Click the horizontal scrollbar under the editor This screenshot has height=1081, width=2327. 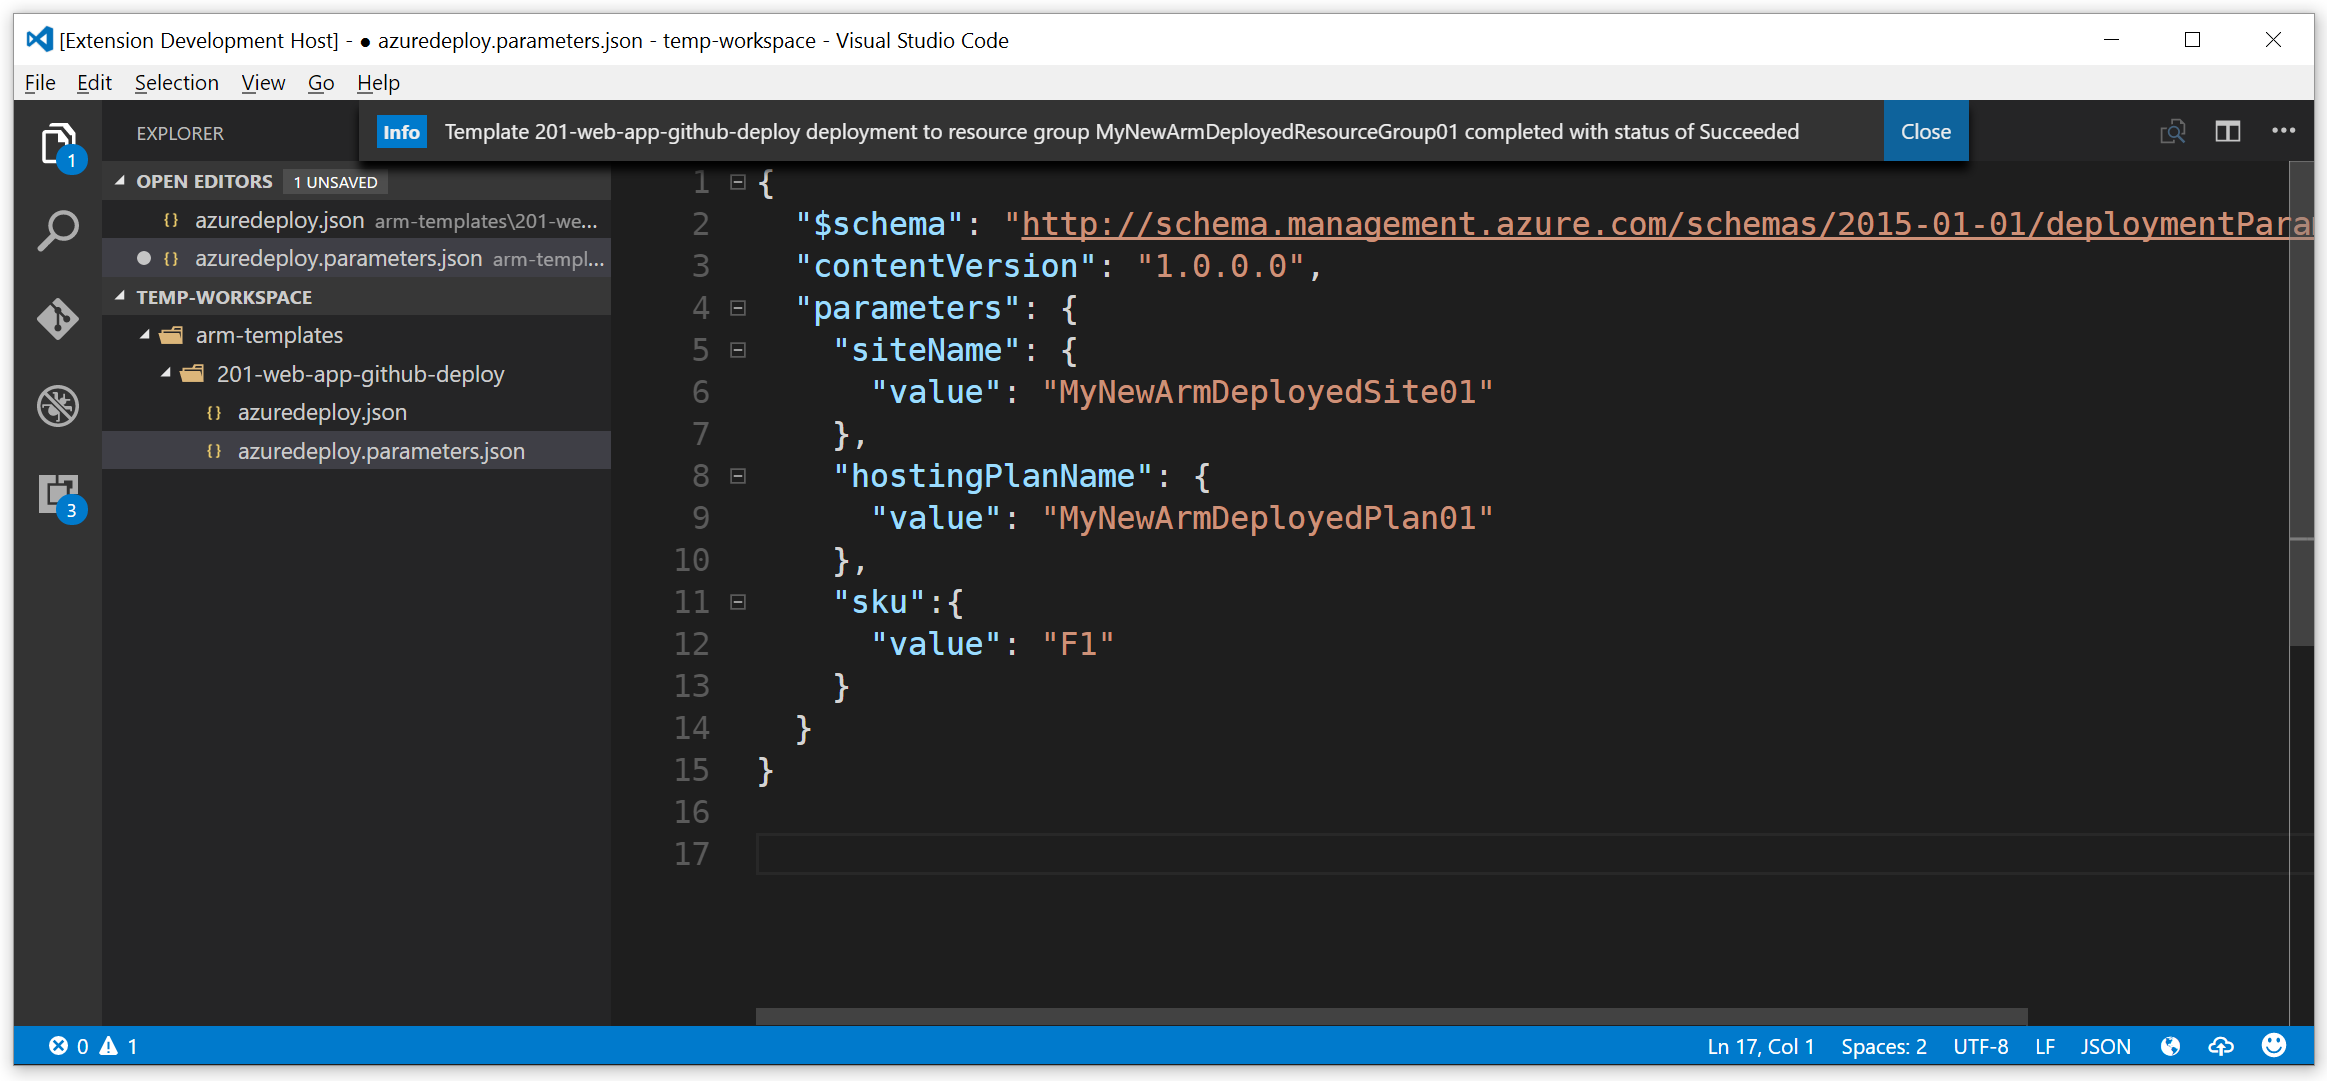[1390, 1016]
